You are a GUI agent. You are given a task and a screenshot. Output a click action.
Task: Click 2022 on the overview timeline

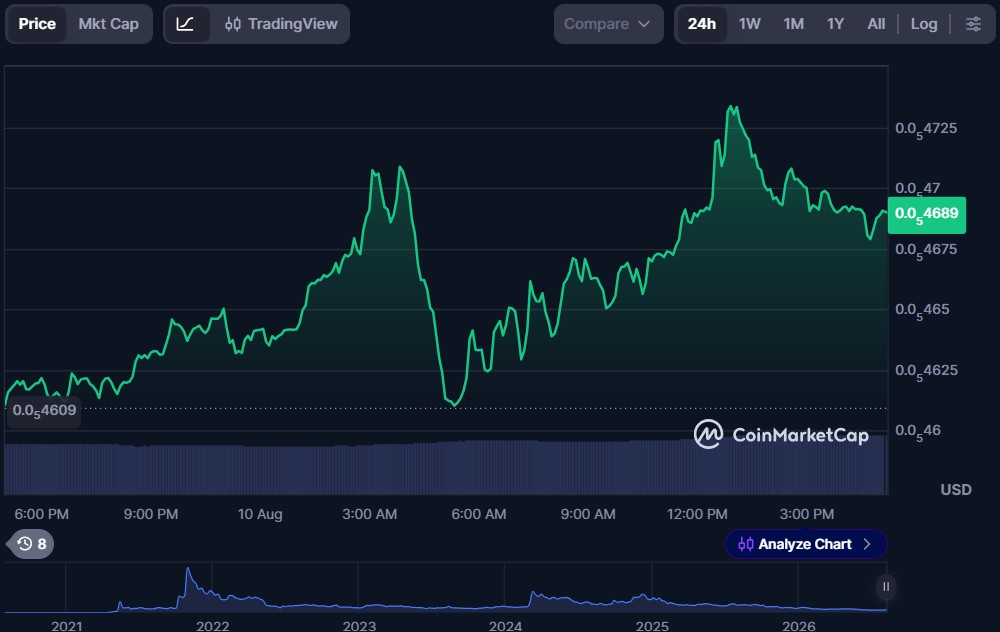(x=212, y=626)
